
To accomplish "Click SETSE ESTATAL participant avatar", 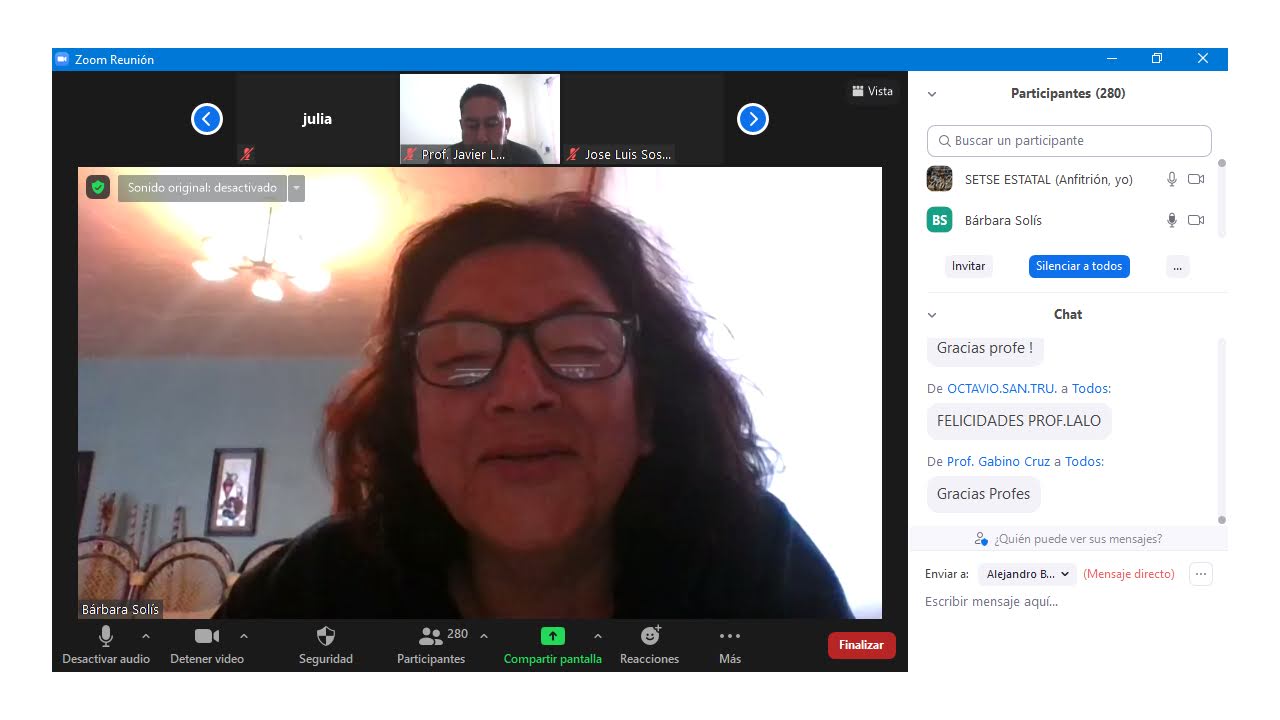I will (940, 179).
